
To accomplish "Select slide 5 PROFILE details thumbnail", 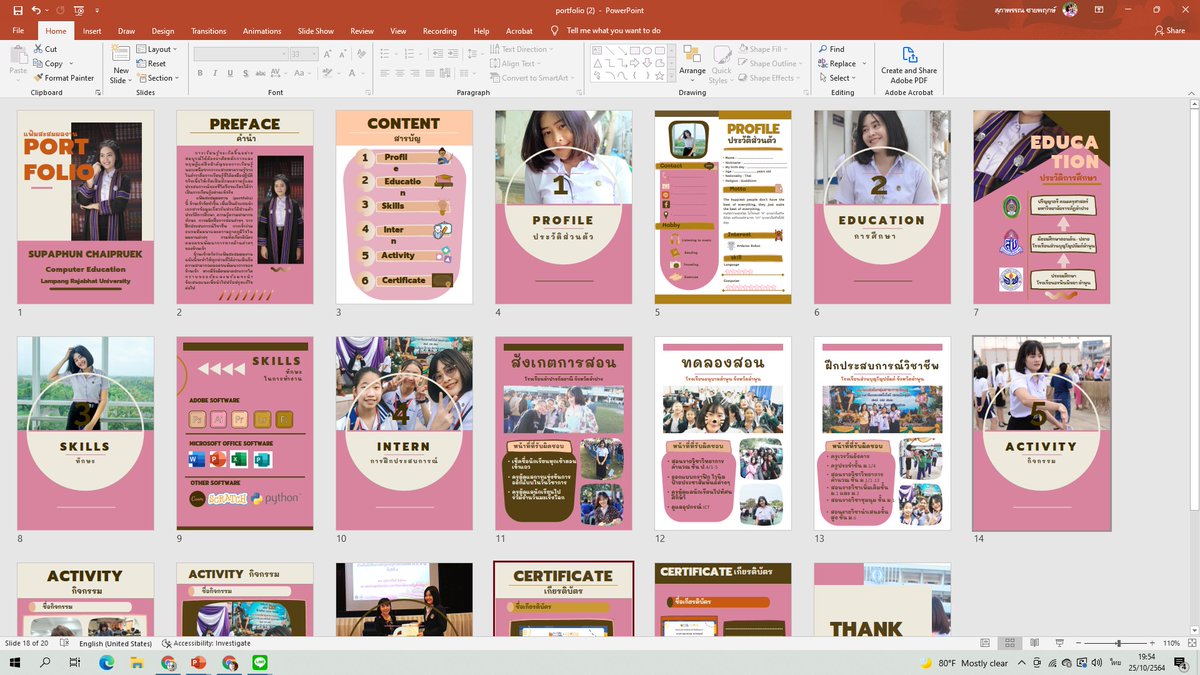I will coord(723,207).
